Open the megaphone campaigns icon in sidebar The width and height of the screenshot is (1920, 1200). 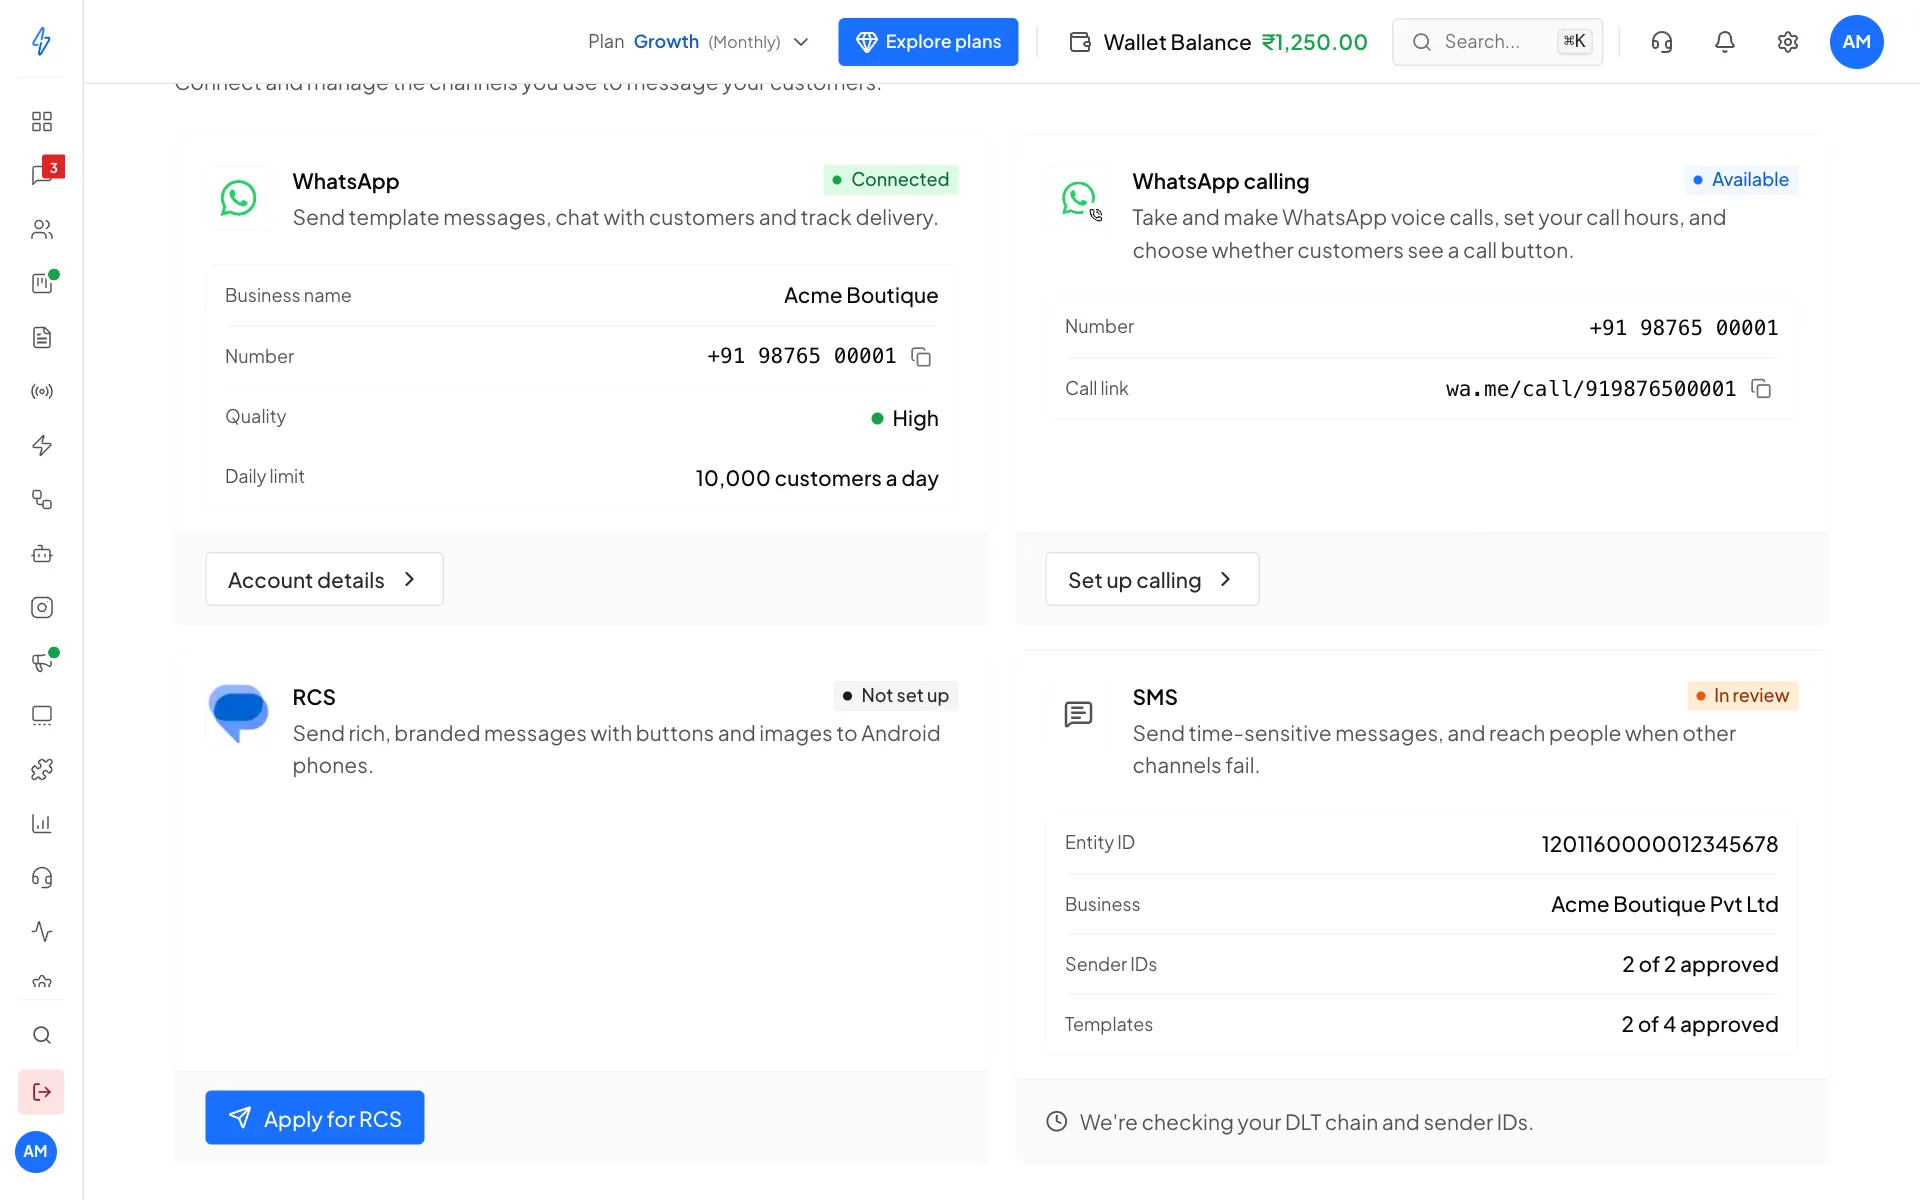tap(41, 661)
